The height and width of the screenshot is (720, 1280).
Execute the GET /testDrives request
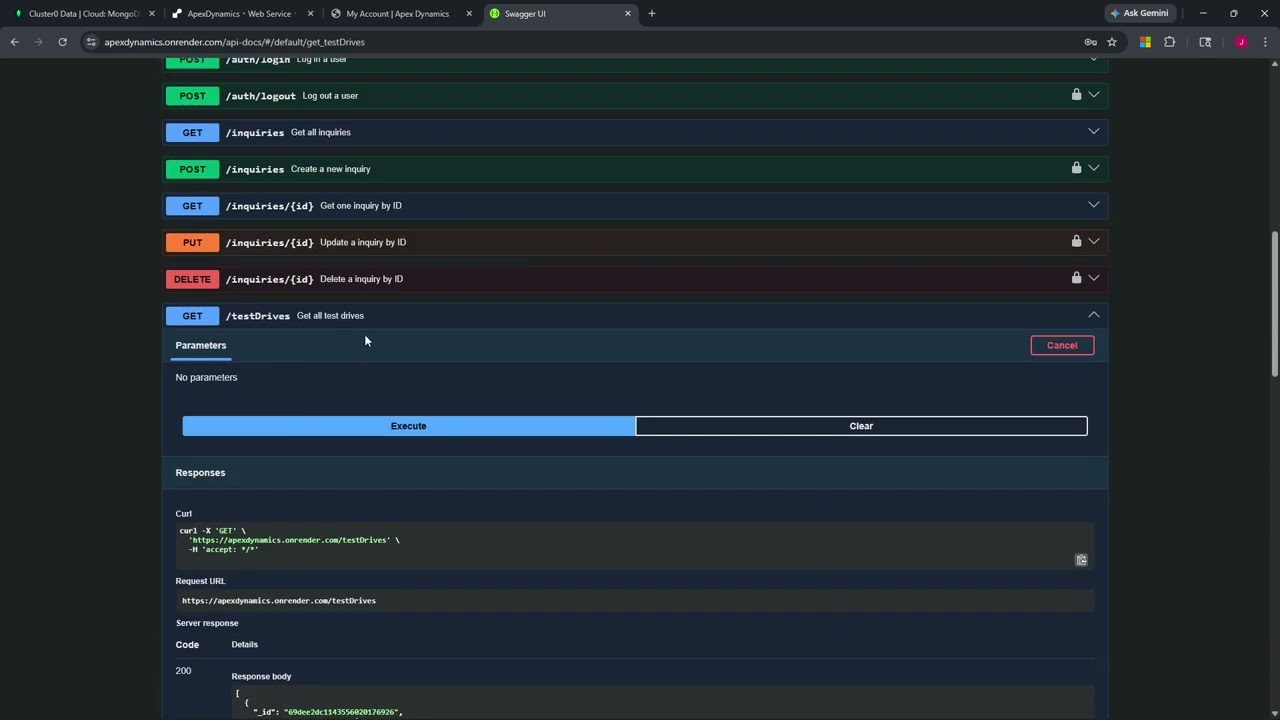coord(408,426)
